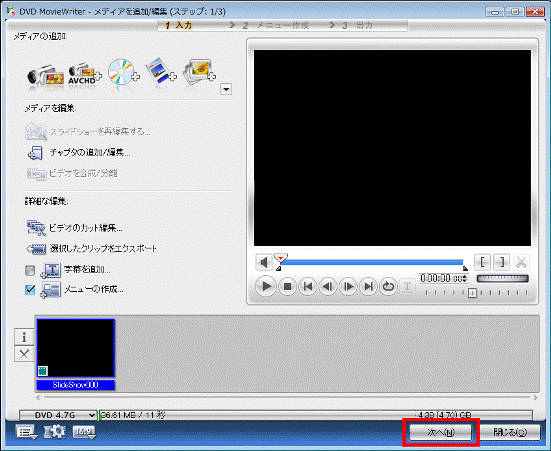Open メニューの作成 menu editor icon
This screenshot has height=451, width=551.
pos(51,290)
